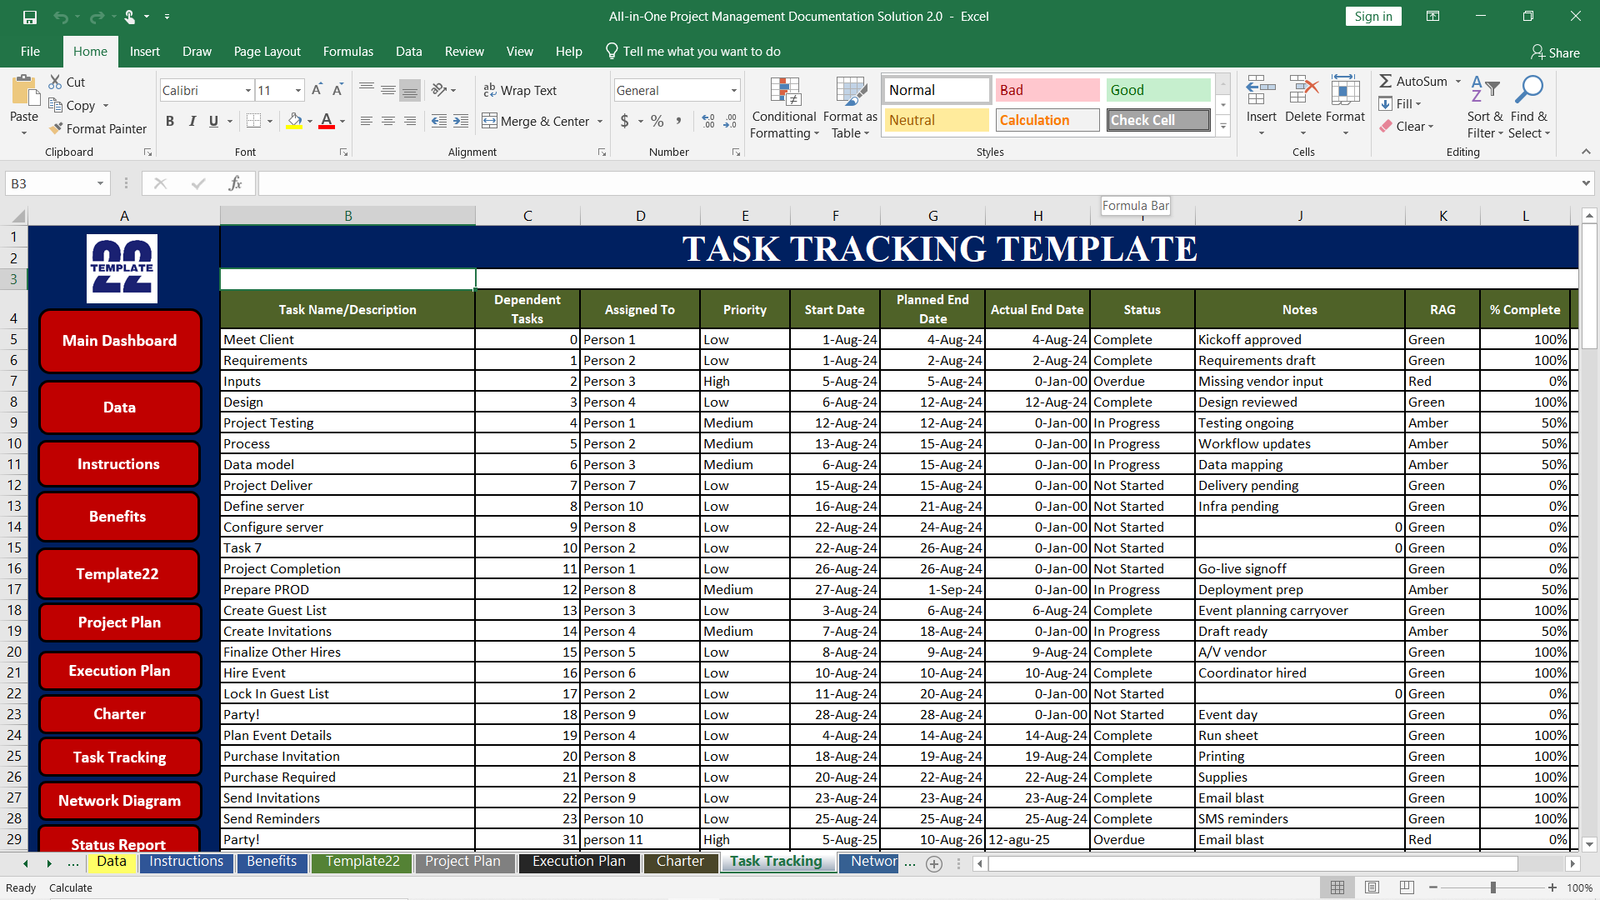Expand the Merge & Center dropdown arrow
This screenshot has width=1600, height=900.
[600, 121]
